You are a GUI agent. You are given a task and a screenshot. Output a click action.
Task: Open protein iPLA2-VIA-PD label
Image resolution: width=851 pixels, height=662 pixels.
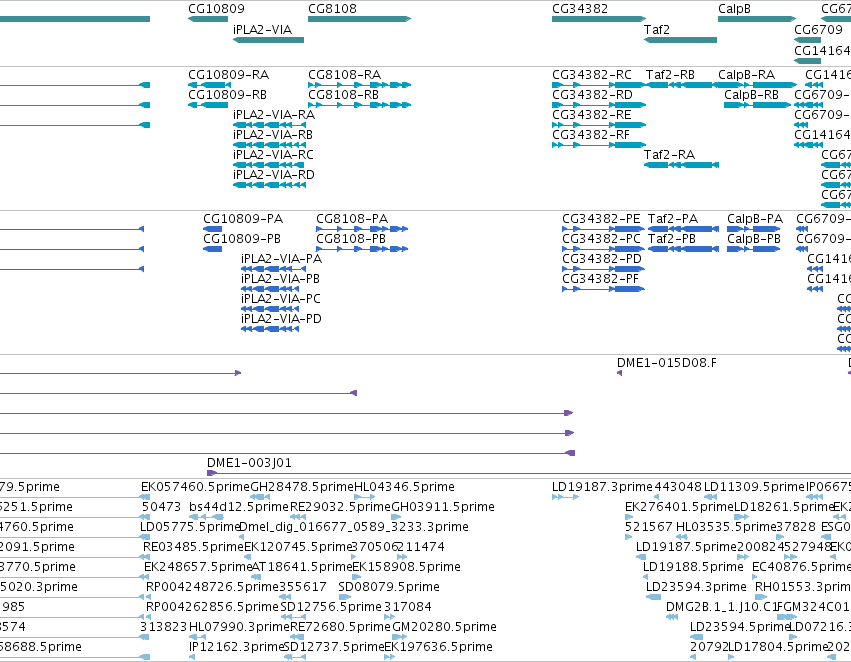tap(281, 319)
